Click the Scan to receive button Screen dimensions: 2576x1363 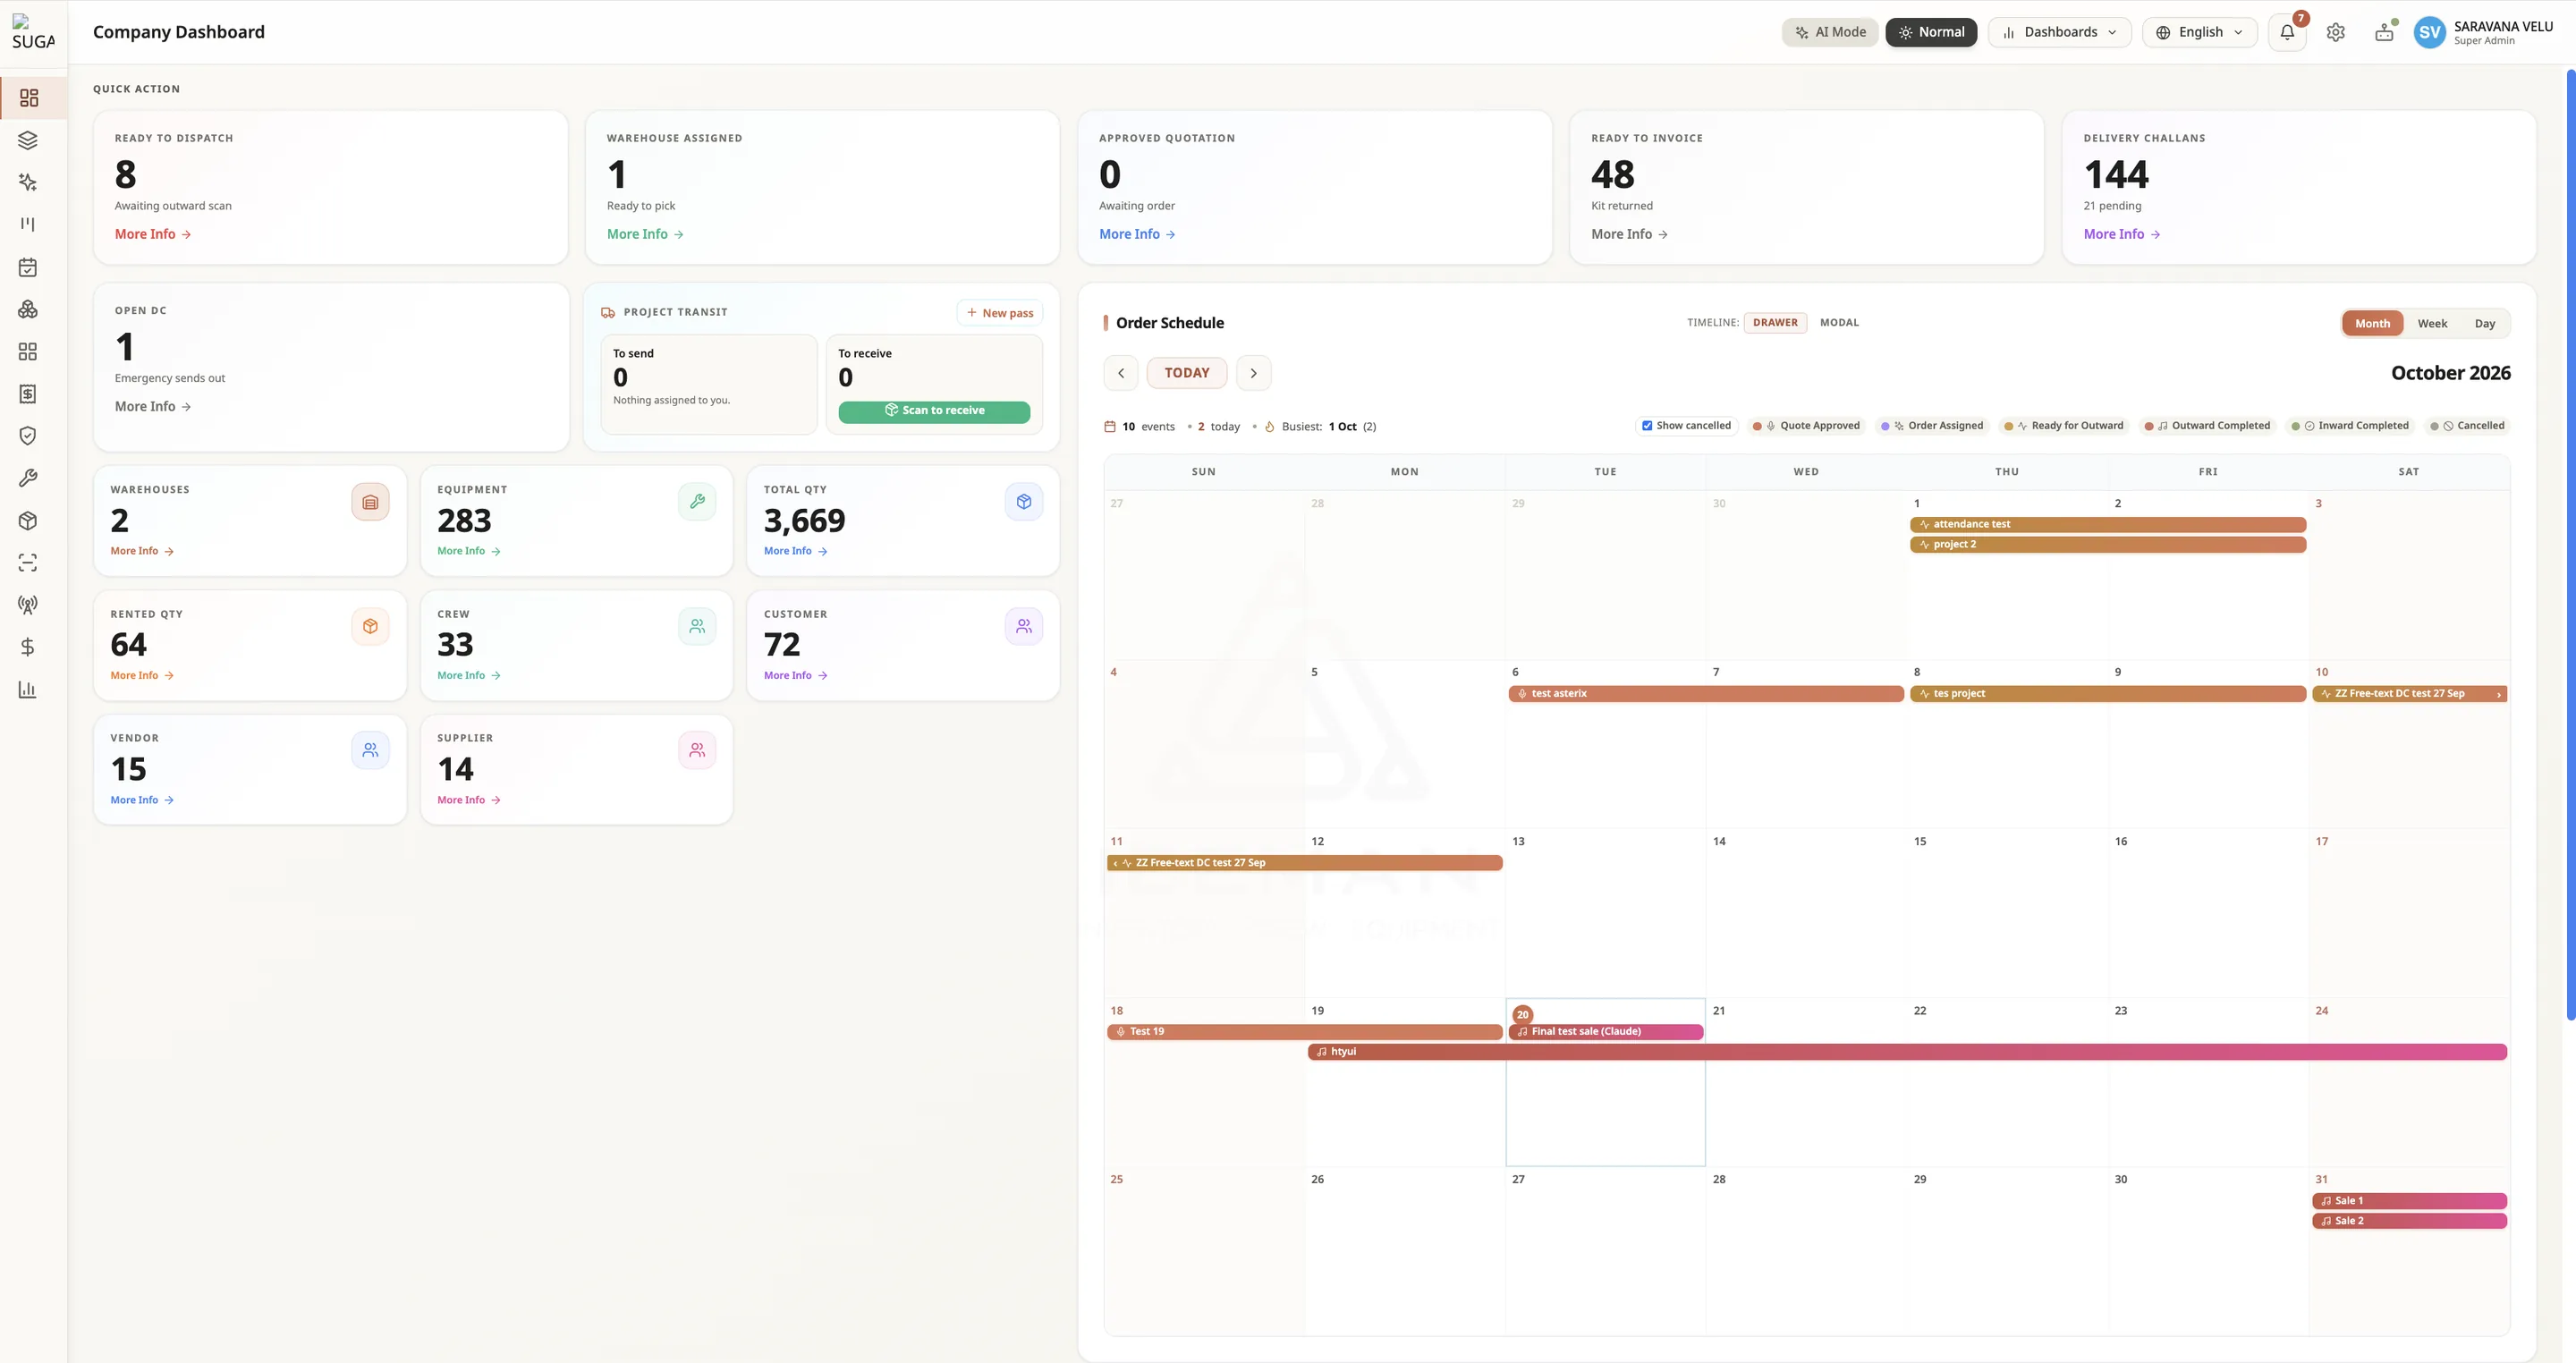click(934, 411)
